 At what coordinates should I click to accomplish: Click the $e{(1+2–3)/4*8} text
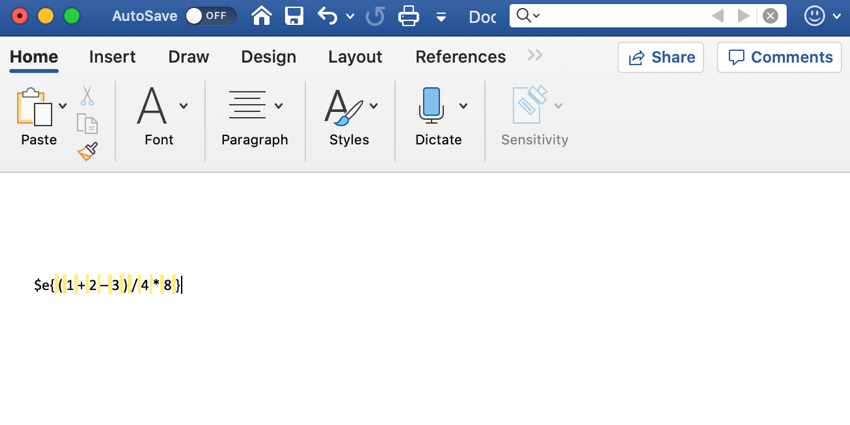tap(107, 285)
